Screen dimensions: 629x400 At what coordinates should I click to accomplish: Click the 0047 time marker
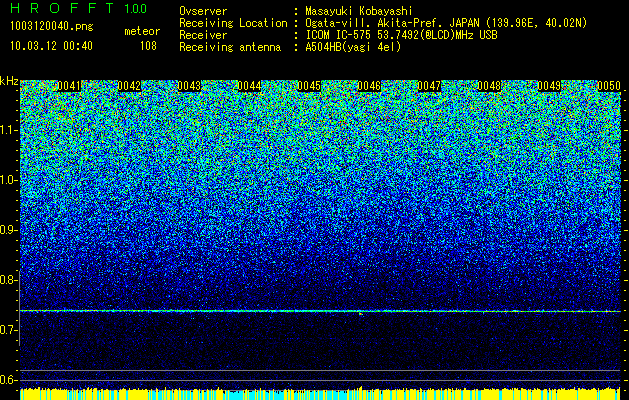[x=429, y=86]
